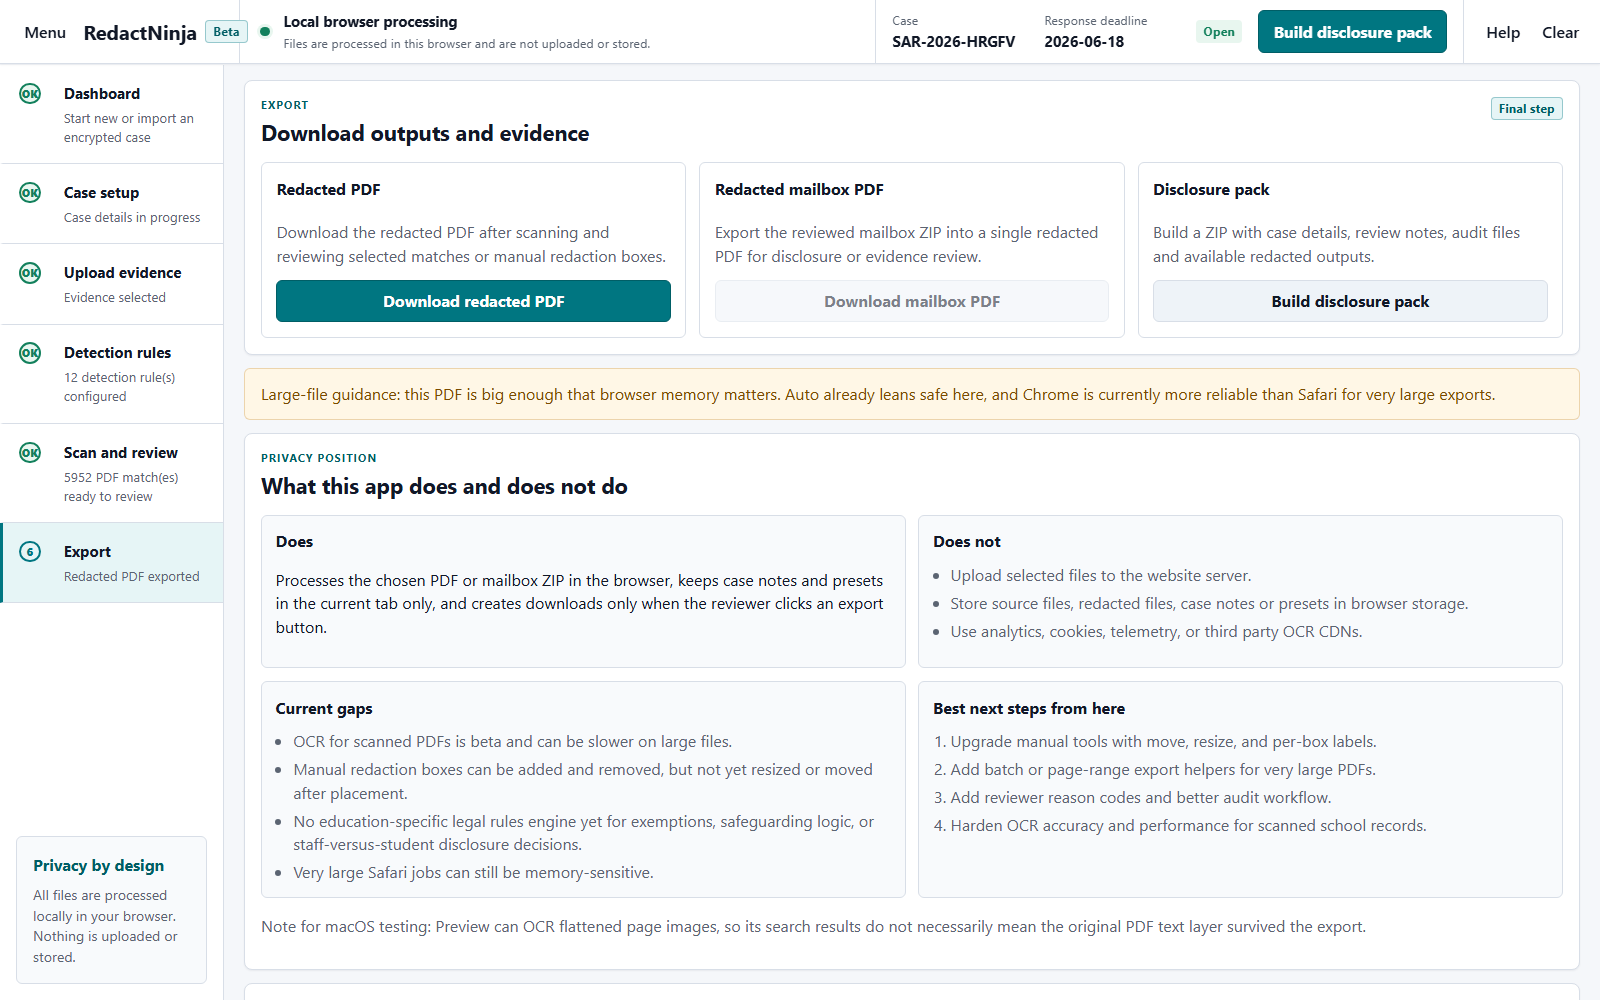Click the step 6 icon beside Export

coord(30,552)
